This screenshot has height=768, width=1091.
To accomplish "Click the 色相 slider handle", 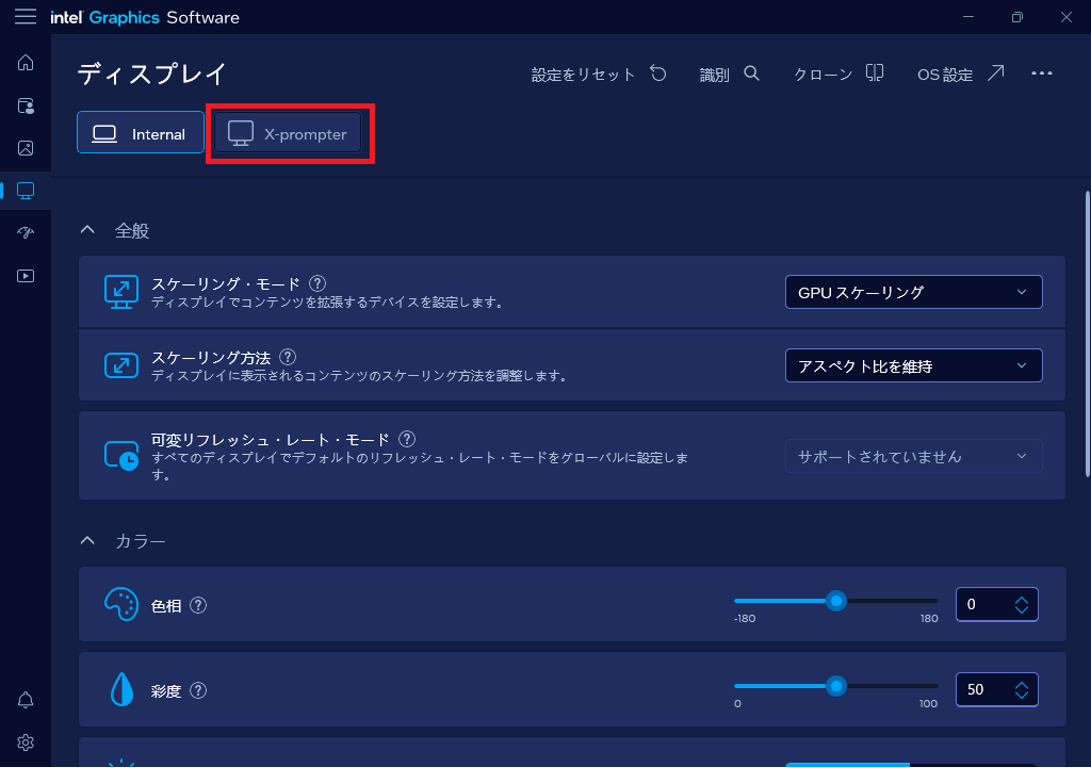I will [836, 600].
